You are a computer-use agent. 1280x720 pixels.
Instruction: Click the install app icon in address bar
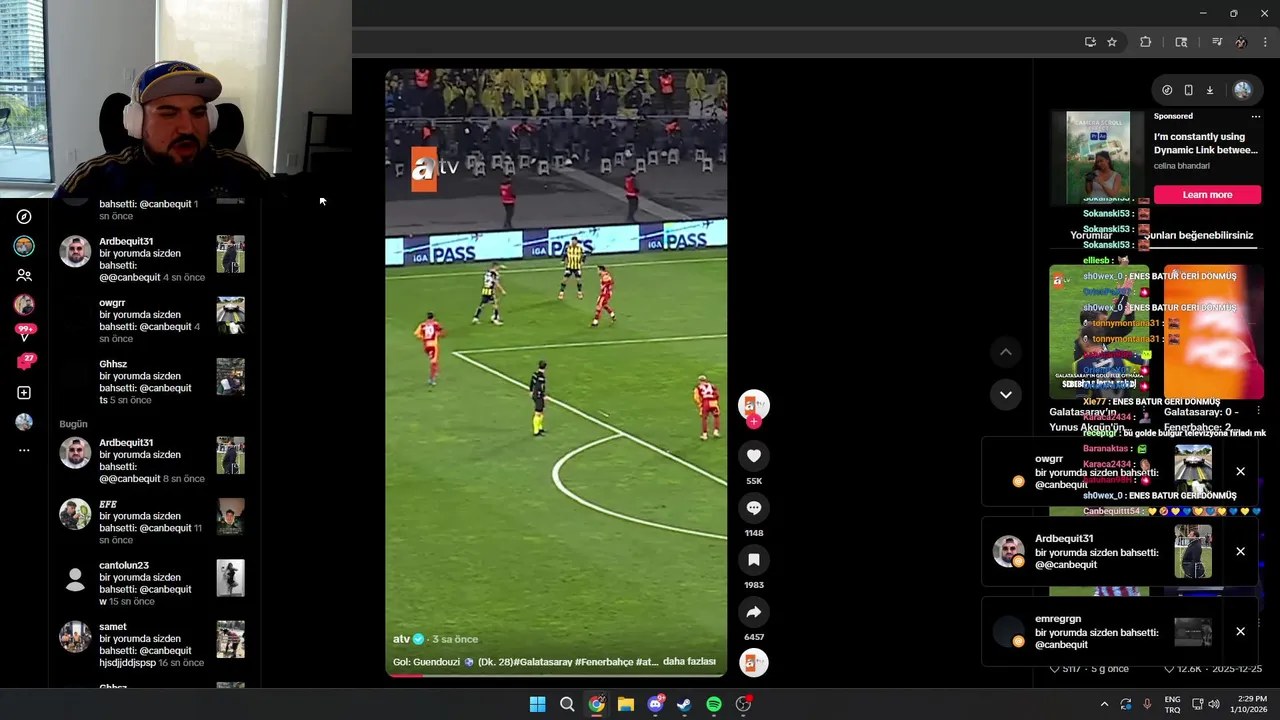(1090, 42)
